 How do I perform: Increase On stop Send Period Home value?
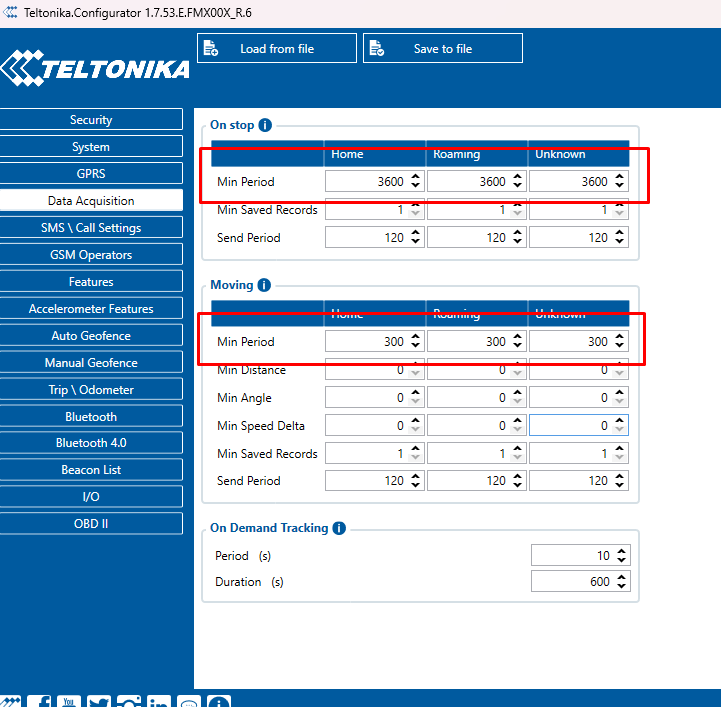[x=416, y=233]
